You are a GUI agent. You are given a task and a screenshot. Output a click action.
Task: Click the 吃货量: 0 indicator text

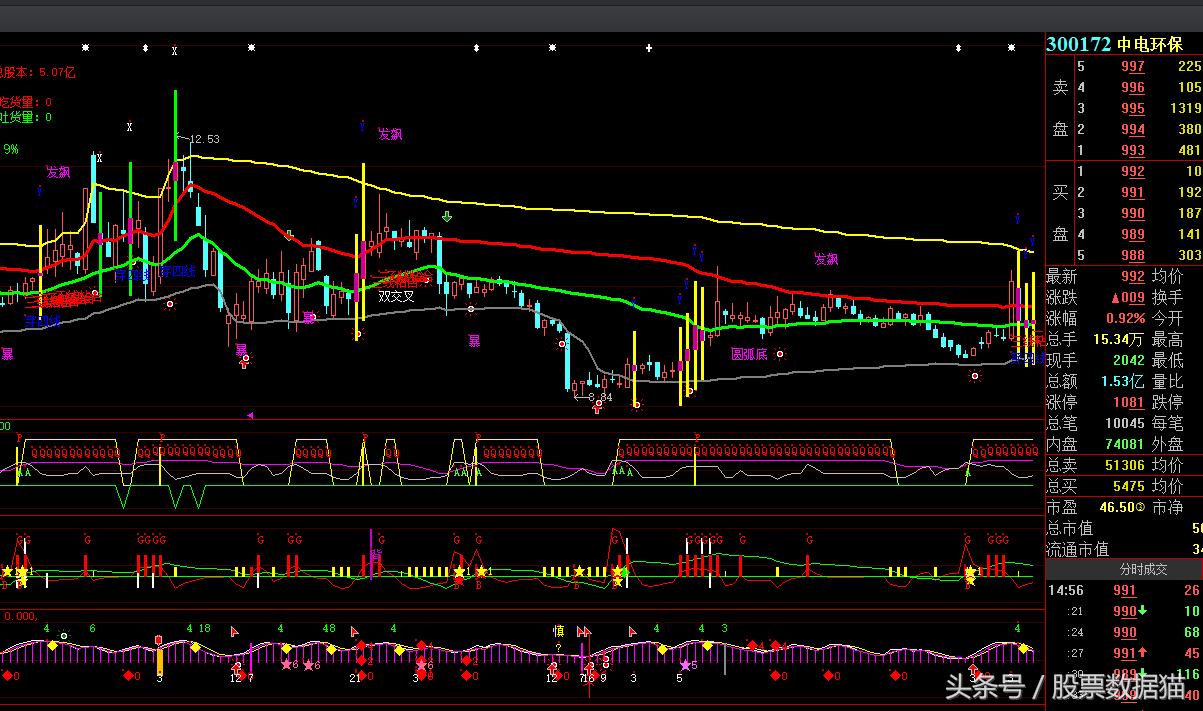(x=26, y=102)
